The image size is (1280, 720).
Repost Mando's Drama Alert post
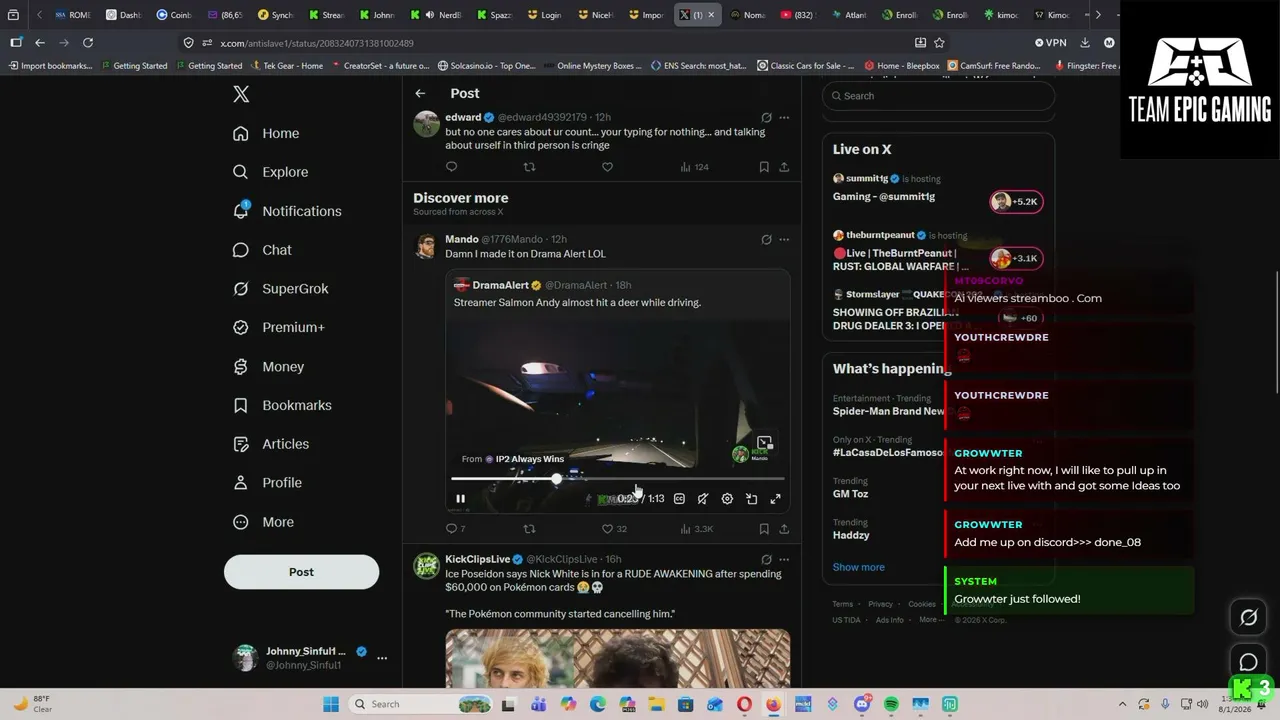pos(529,528)
